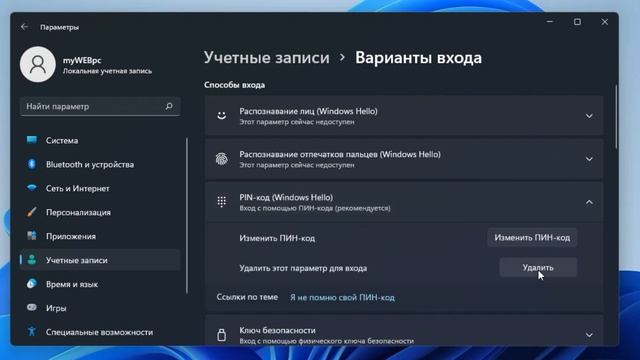Click the Система monitor icon
This screenshot has width=640, height=360.
pyautogui.click(x=32, y=140)
